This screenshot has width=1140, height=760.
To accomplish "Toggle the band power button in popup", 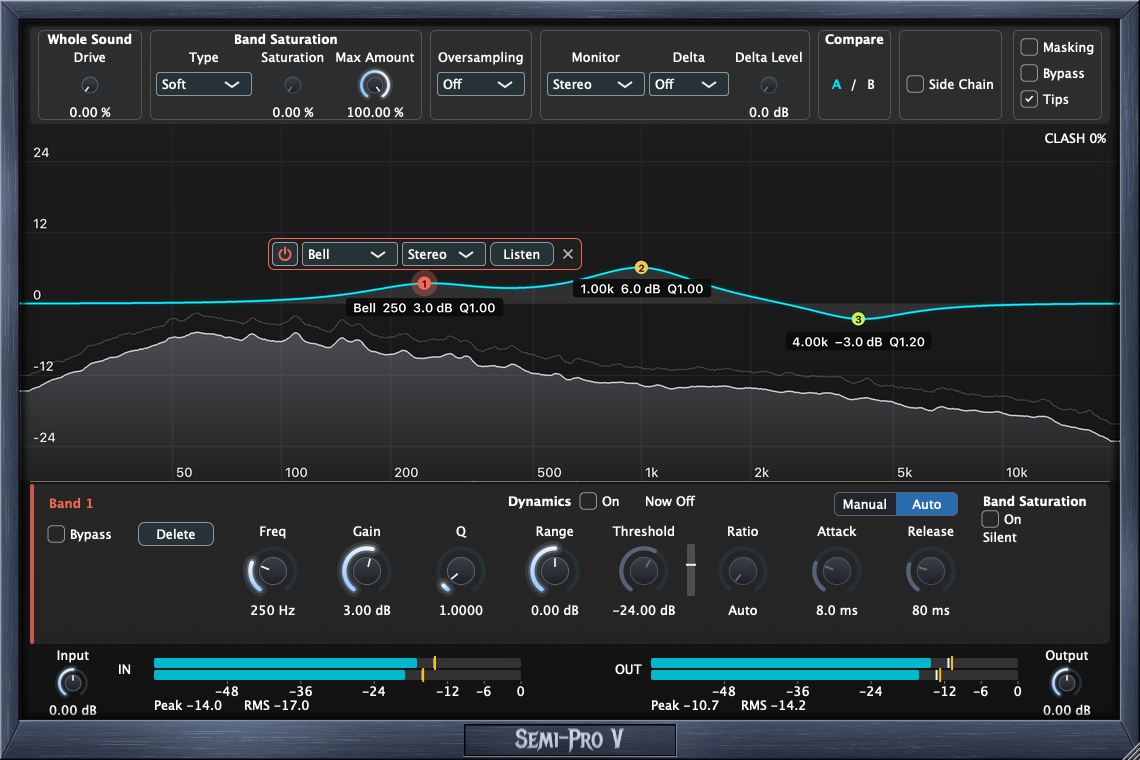I will 284,255.
